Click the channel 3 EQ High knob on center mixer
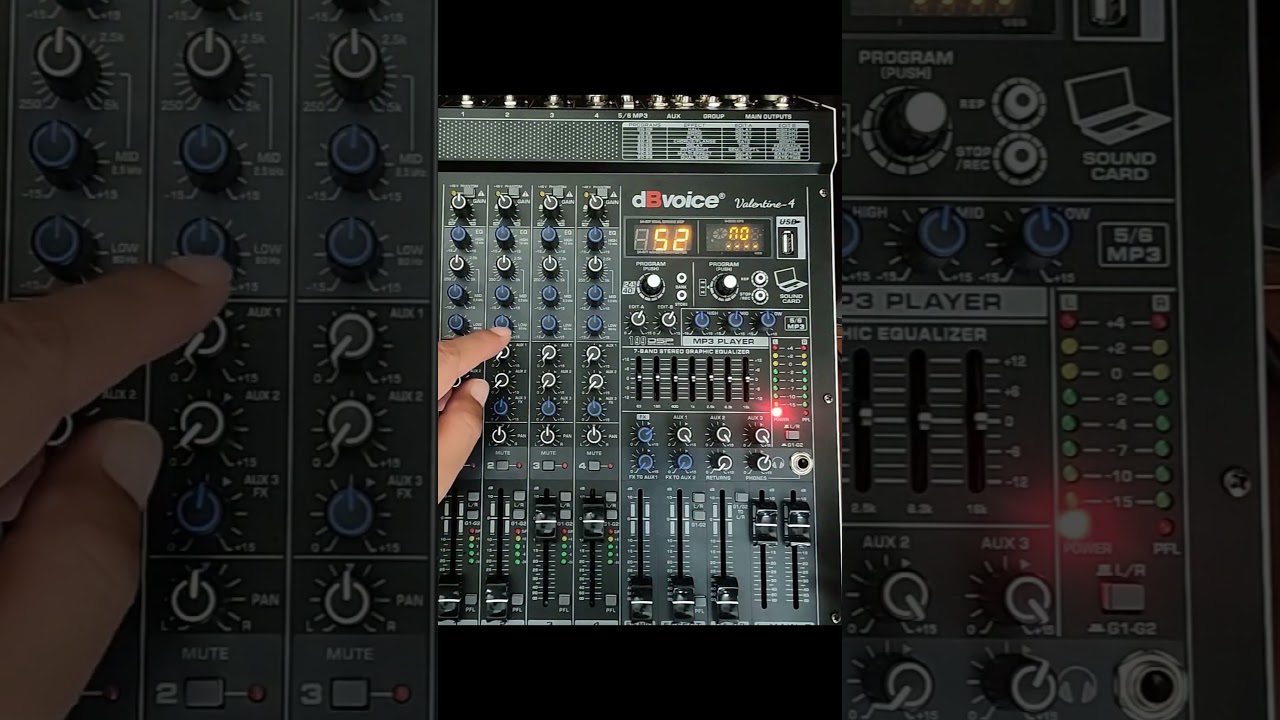Viewport: 1280px width, 720px height. click(x=550, y=236)
